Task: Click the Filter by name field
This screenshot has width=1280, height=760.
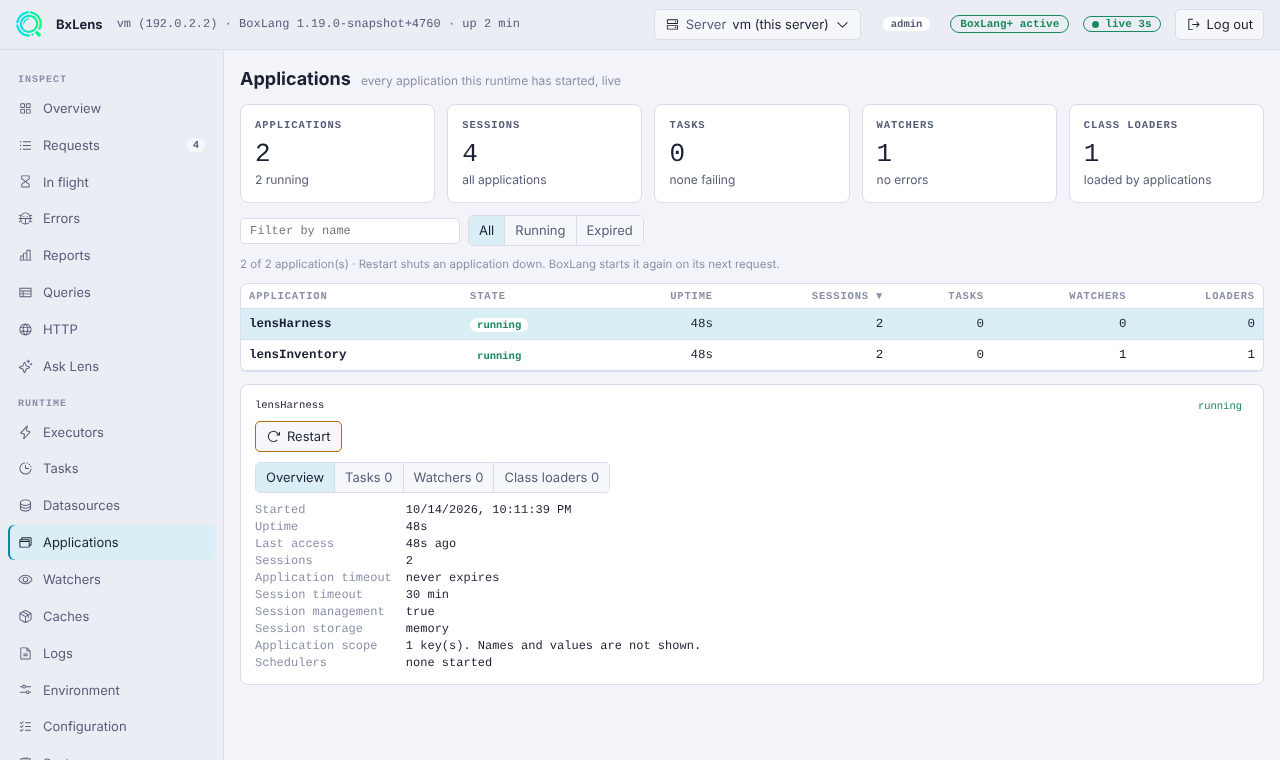Action: 350,230
